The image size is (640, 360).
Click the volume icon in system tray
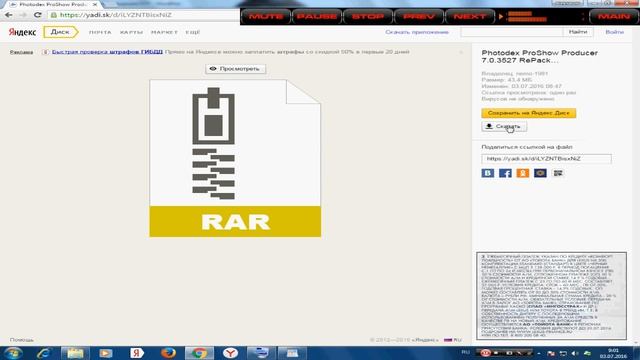pyautogui.click(x=575, y=353)
